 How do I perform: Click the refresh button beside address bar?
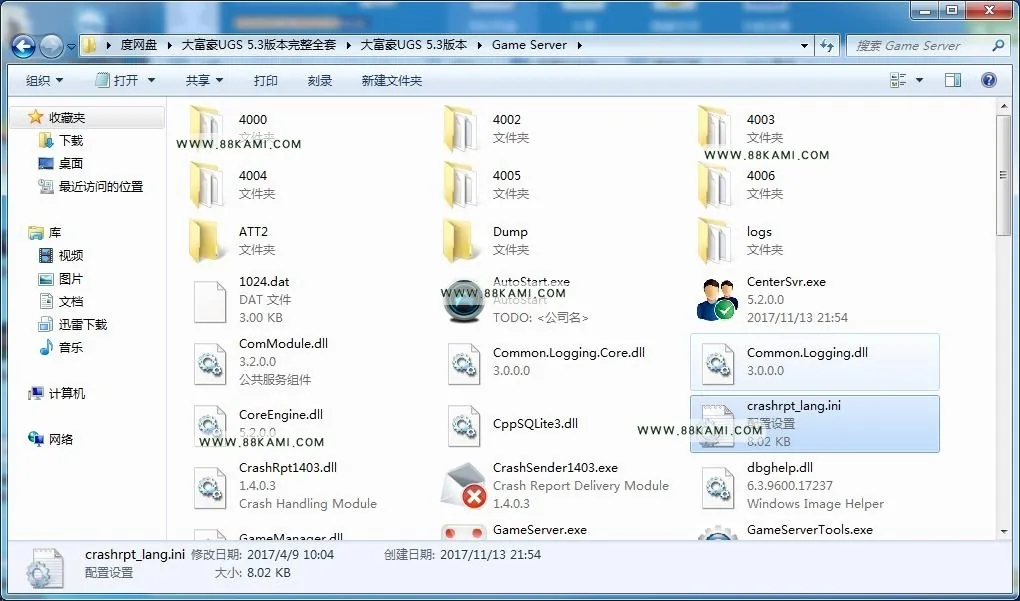point(827,46)
